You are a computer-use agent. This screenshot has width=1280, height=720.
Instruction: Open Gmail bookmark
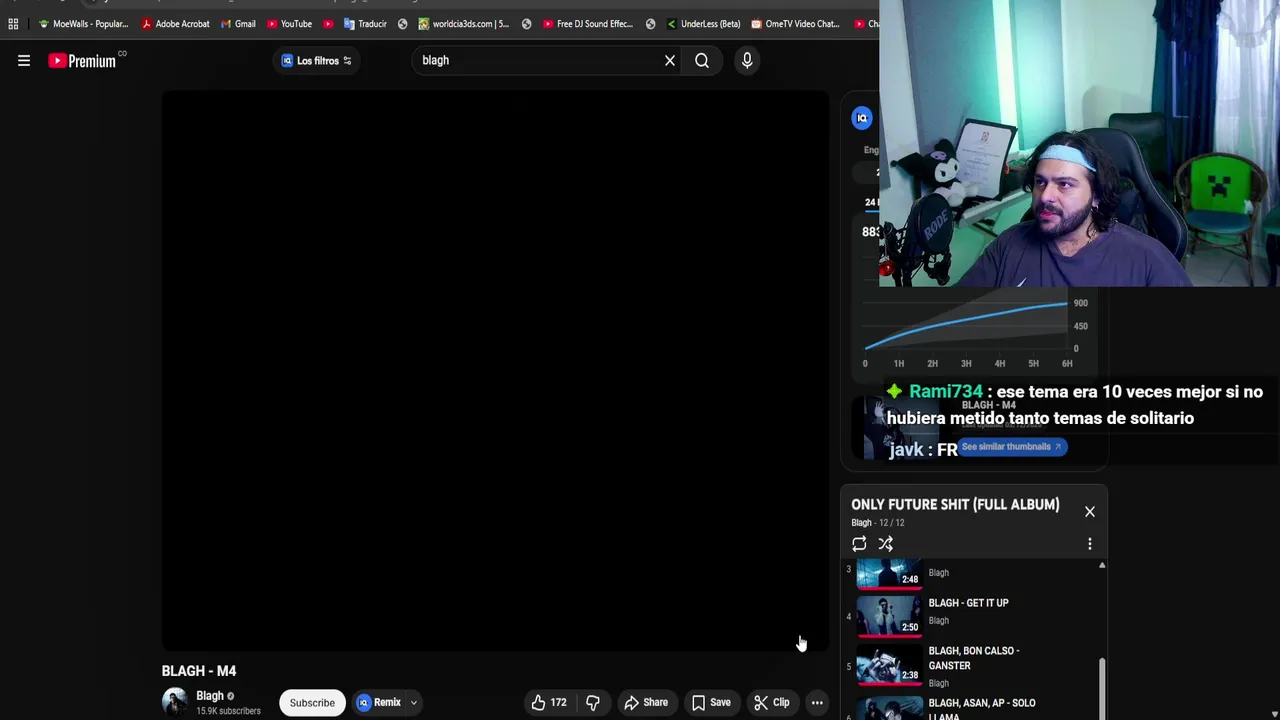(x=238, y=24)
